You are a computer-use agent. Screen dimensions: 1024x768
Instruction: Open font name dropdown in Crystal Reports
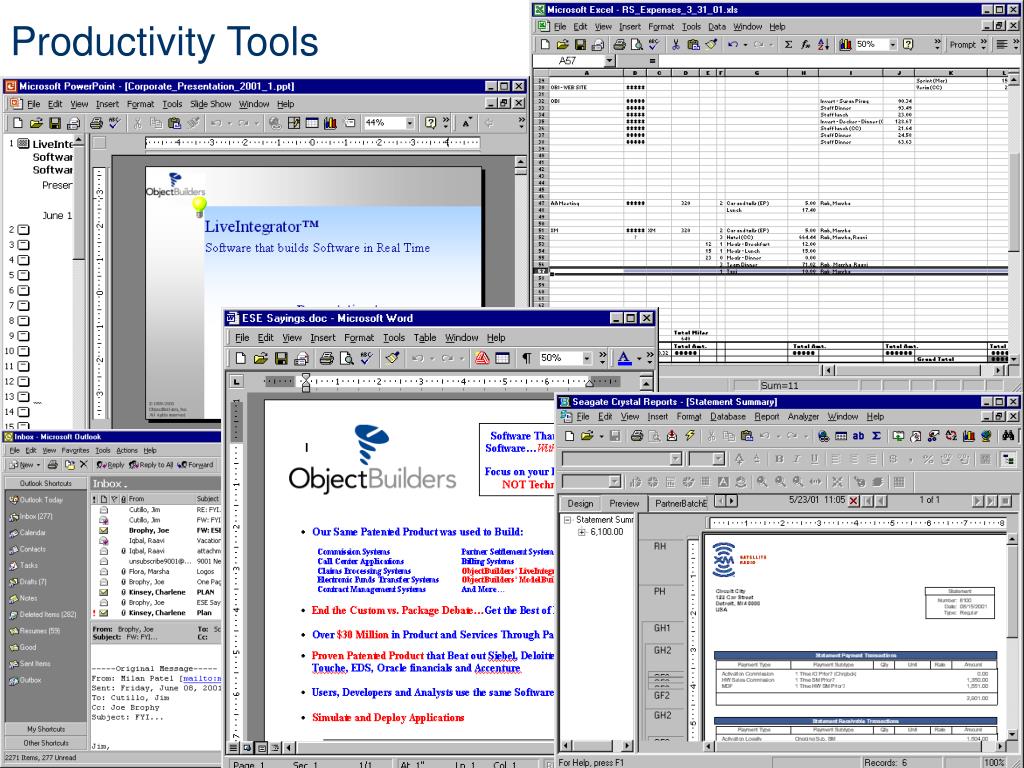(676, 459)
